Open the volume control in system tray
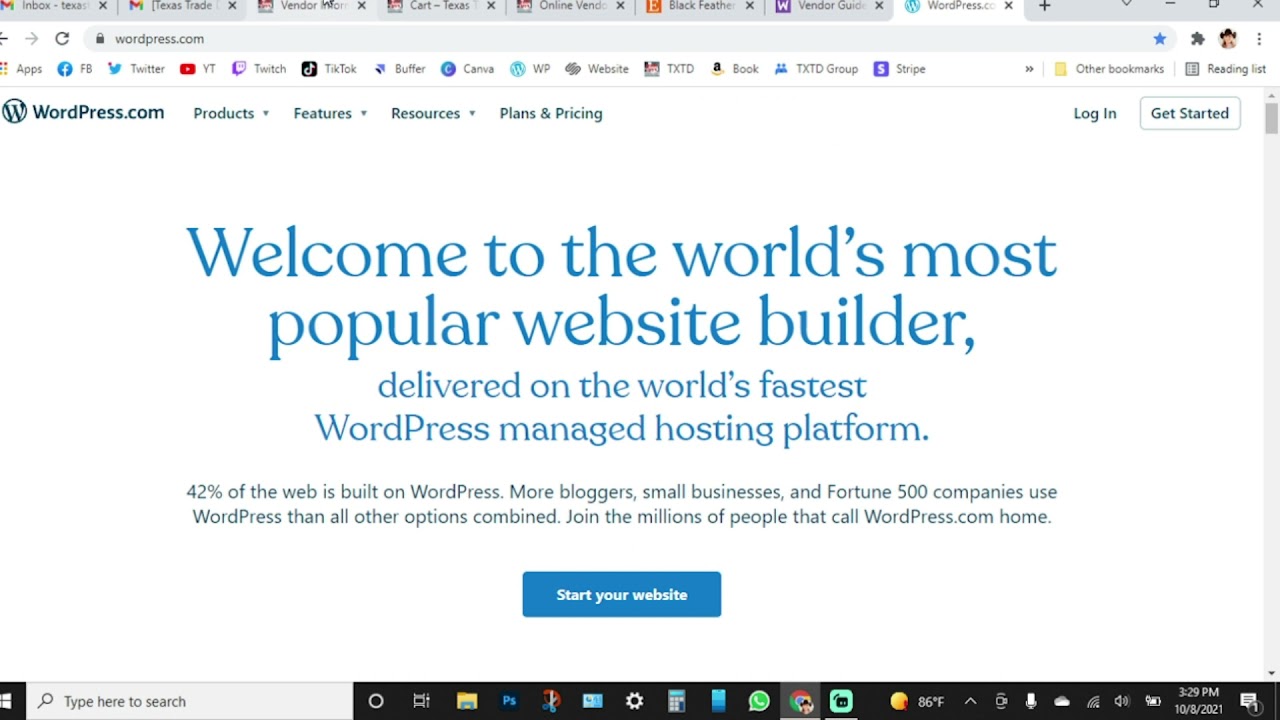The height and width of the screenshot is (720, 1280). (x=1122, y=701)
